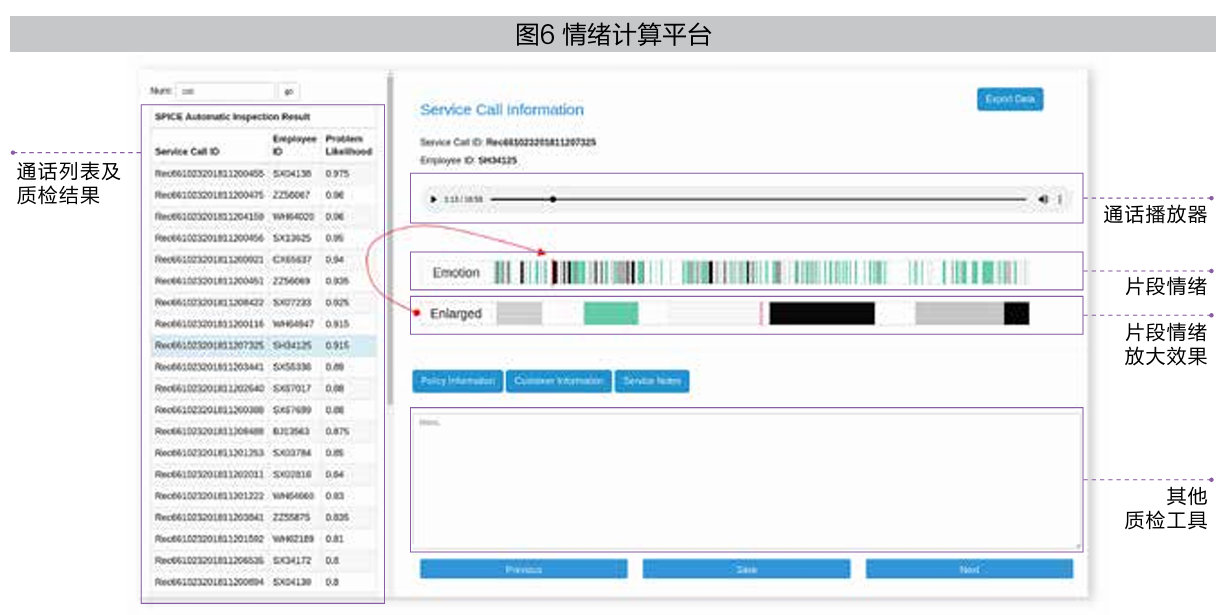
Task: Mute the audio player volume
Action: point(1043,200)
